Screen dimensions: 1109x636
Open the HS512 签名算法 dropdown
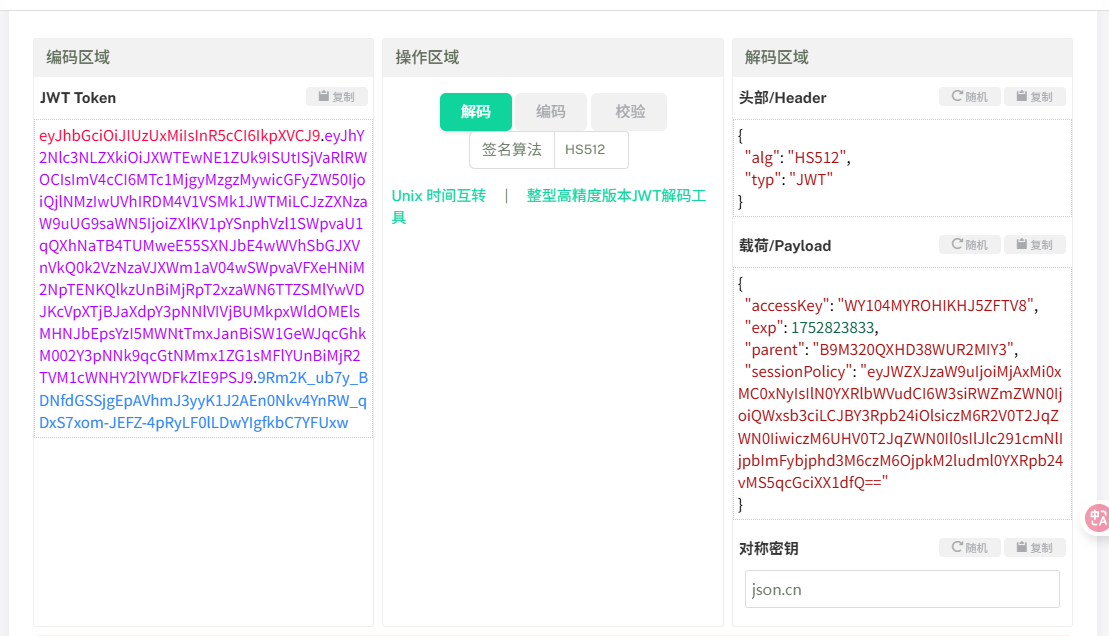point(591,150)
